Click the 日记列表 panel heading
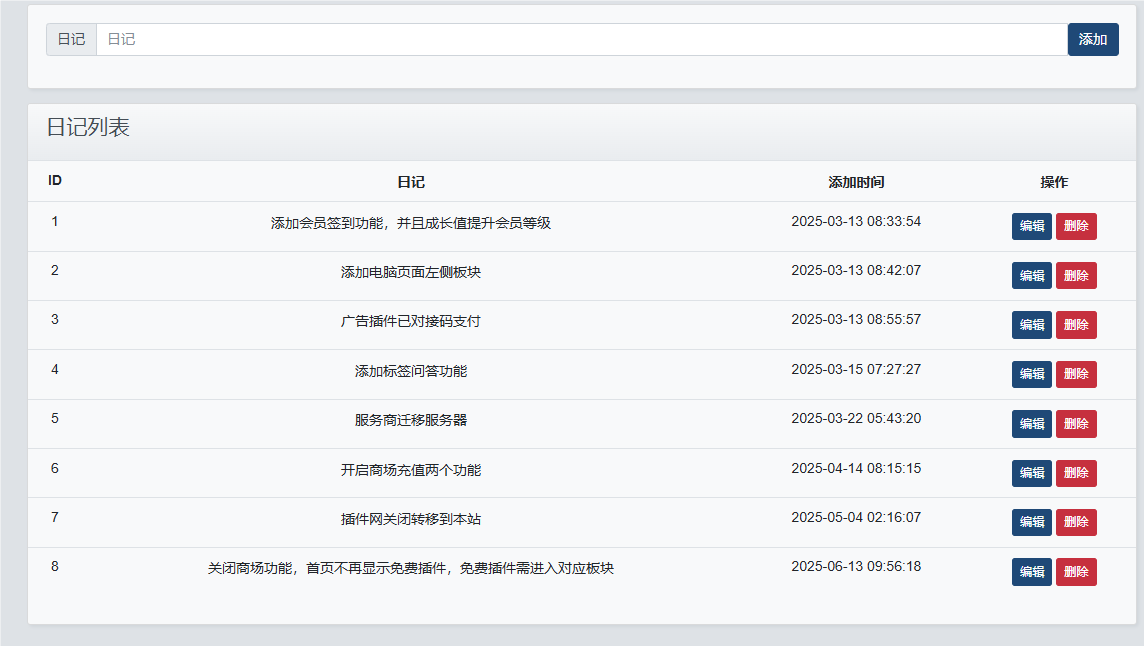This screenshot has width=1144, height=646. pos(88,128)
